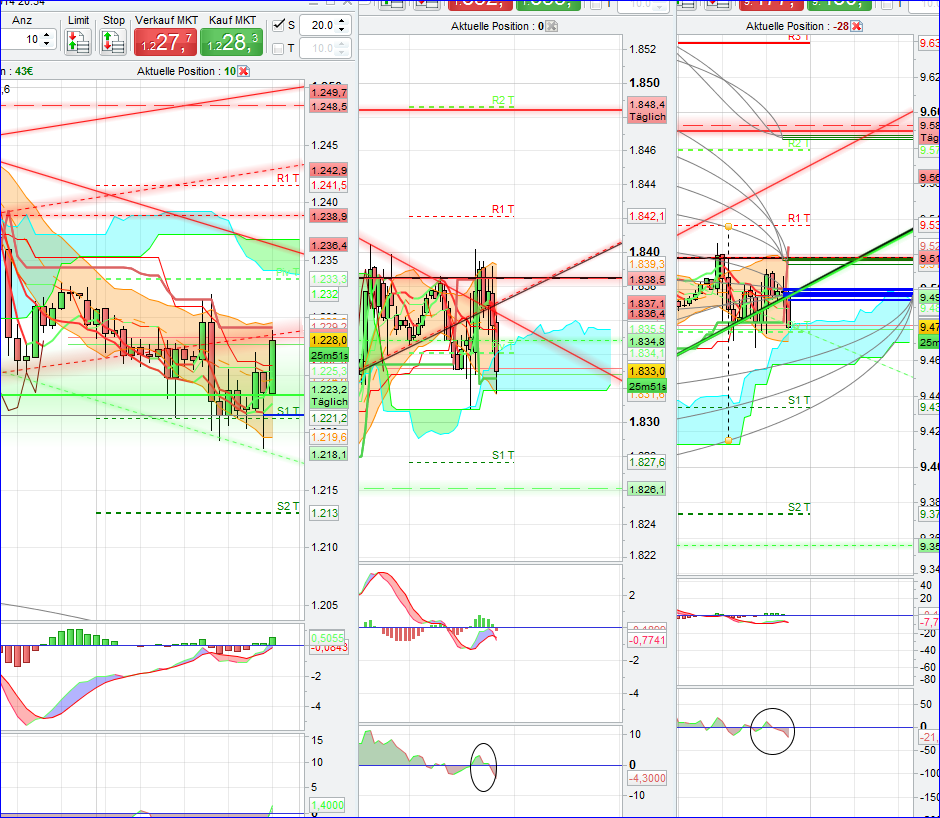This screenshot has width=940, height=818.
Task: Enable the T trailing checkbox
Action: 277,48
